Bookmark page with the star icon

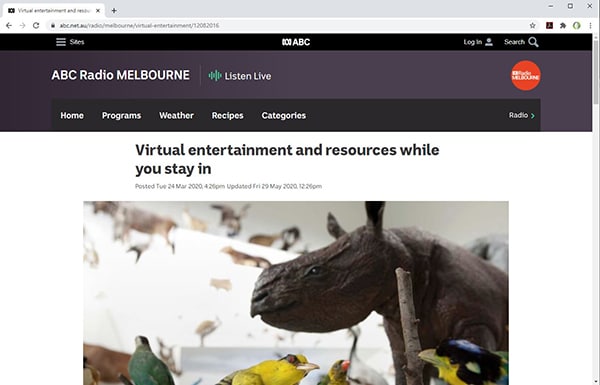[x=532, y=25]
